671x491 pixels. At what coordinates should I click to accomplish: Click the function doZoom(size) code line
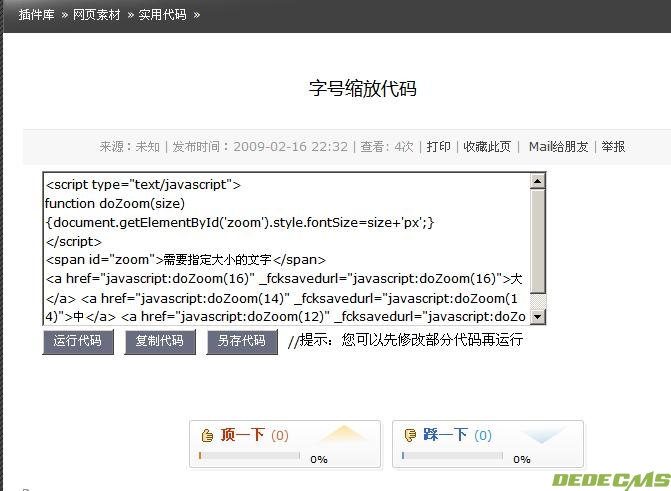115,203
